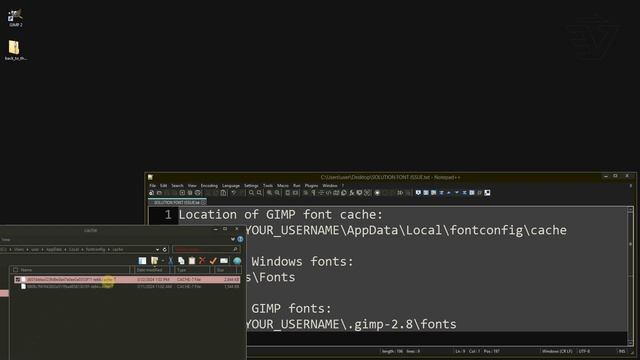
Task: Open the Edit menu in Notepad++
Action: tap(164, 186)
